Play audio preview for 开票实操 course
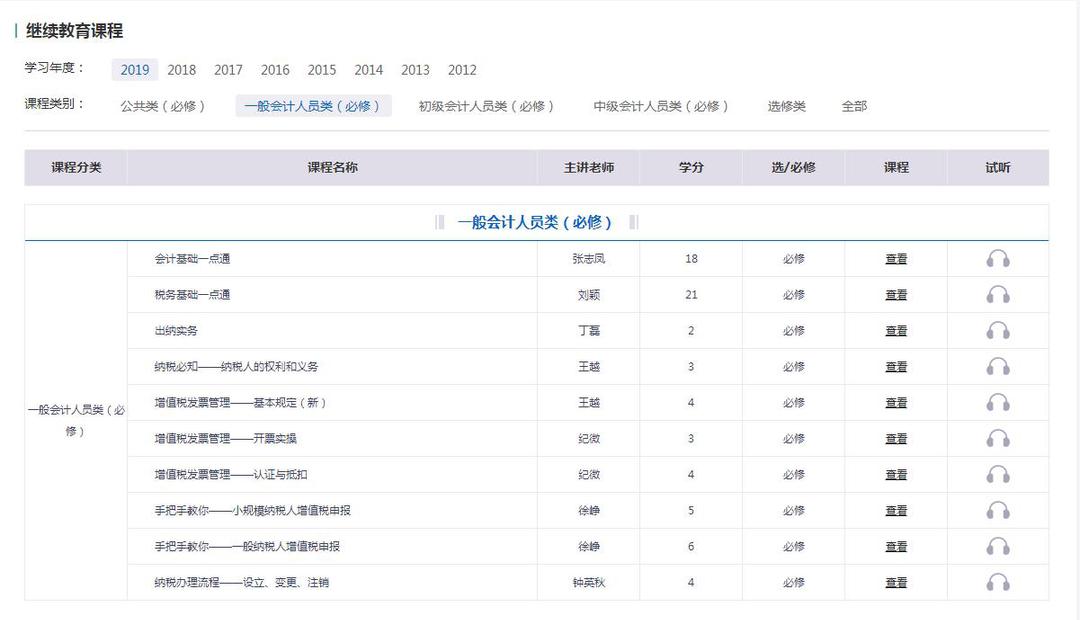1080x620 pixels. tap(998, 439)
